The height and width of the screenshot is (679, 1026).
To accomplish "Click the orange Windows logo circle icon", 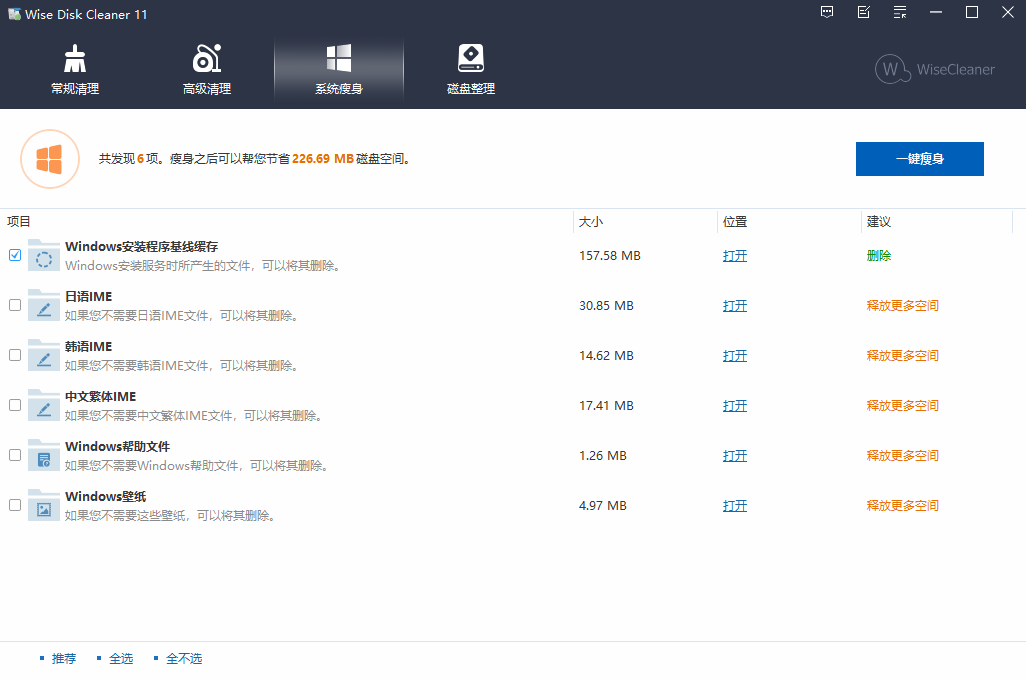I will click(49, 159).
